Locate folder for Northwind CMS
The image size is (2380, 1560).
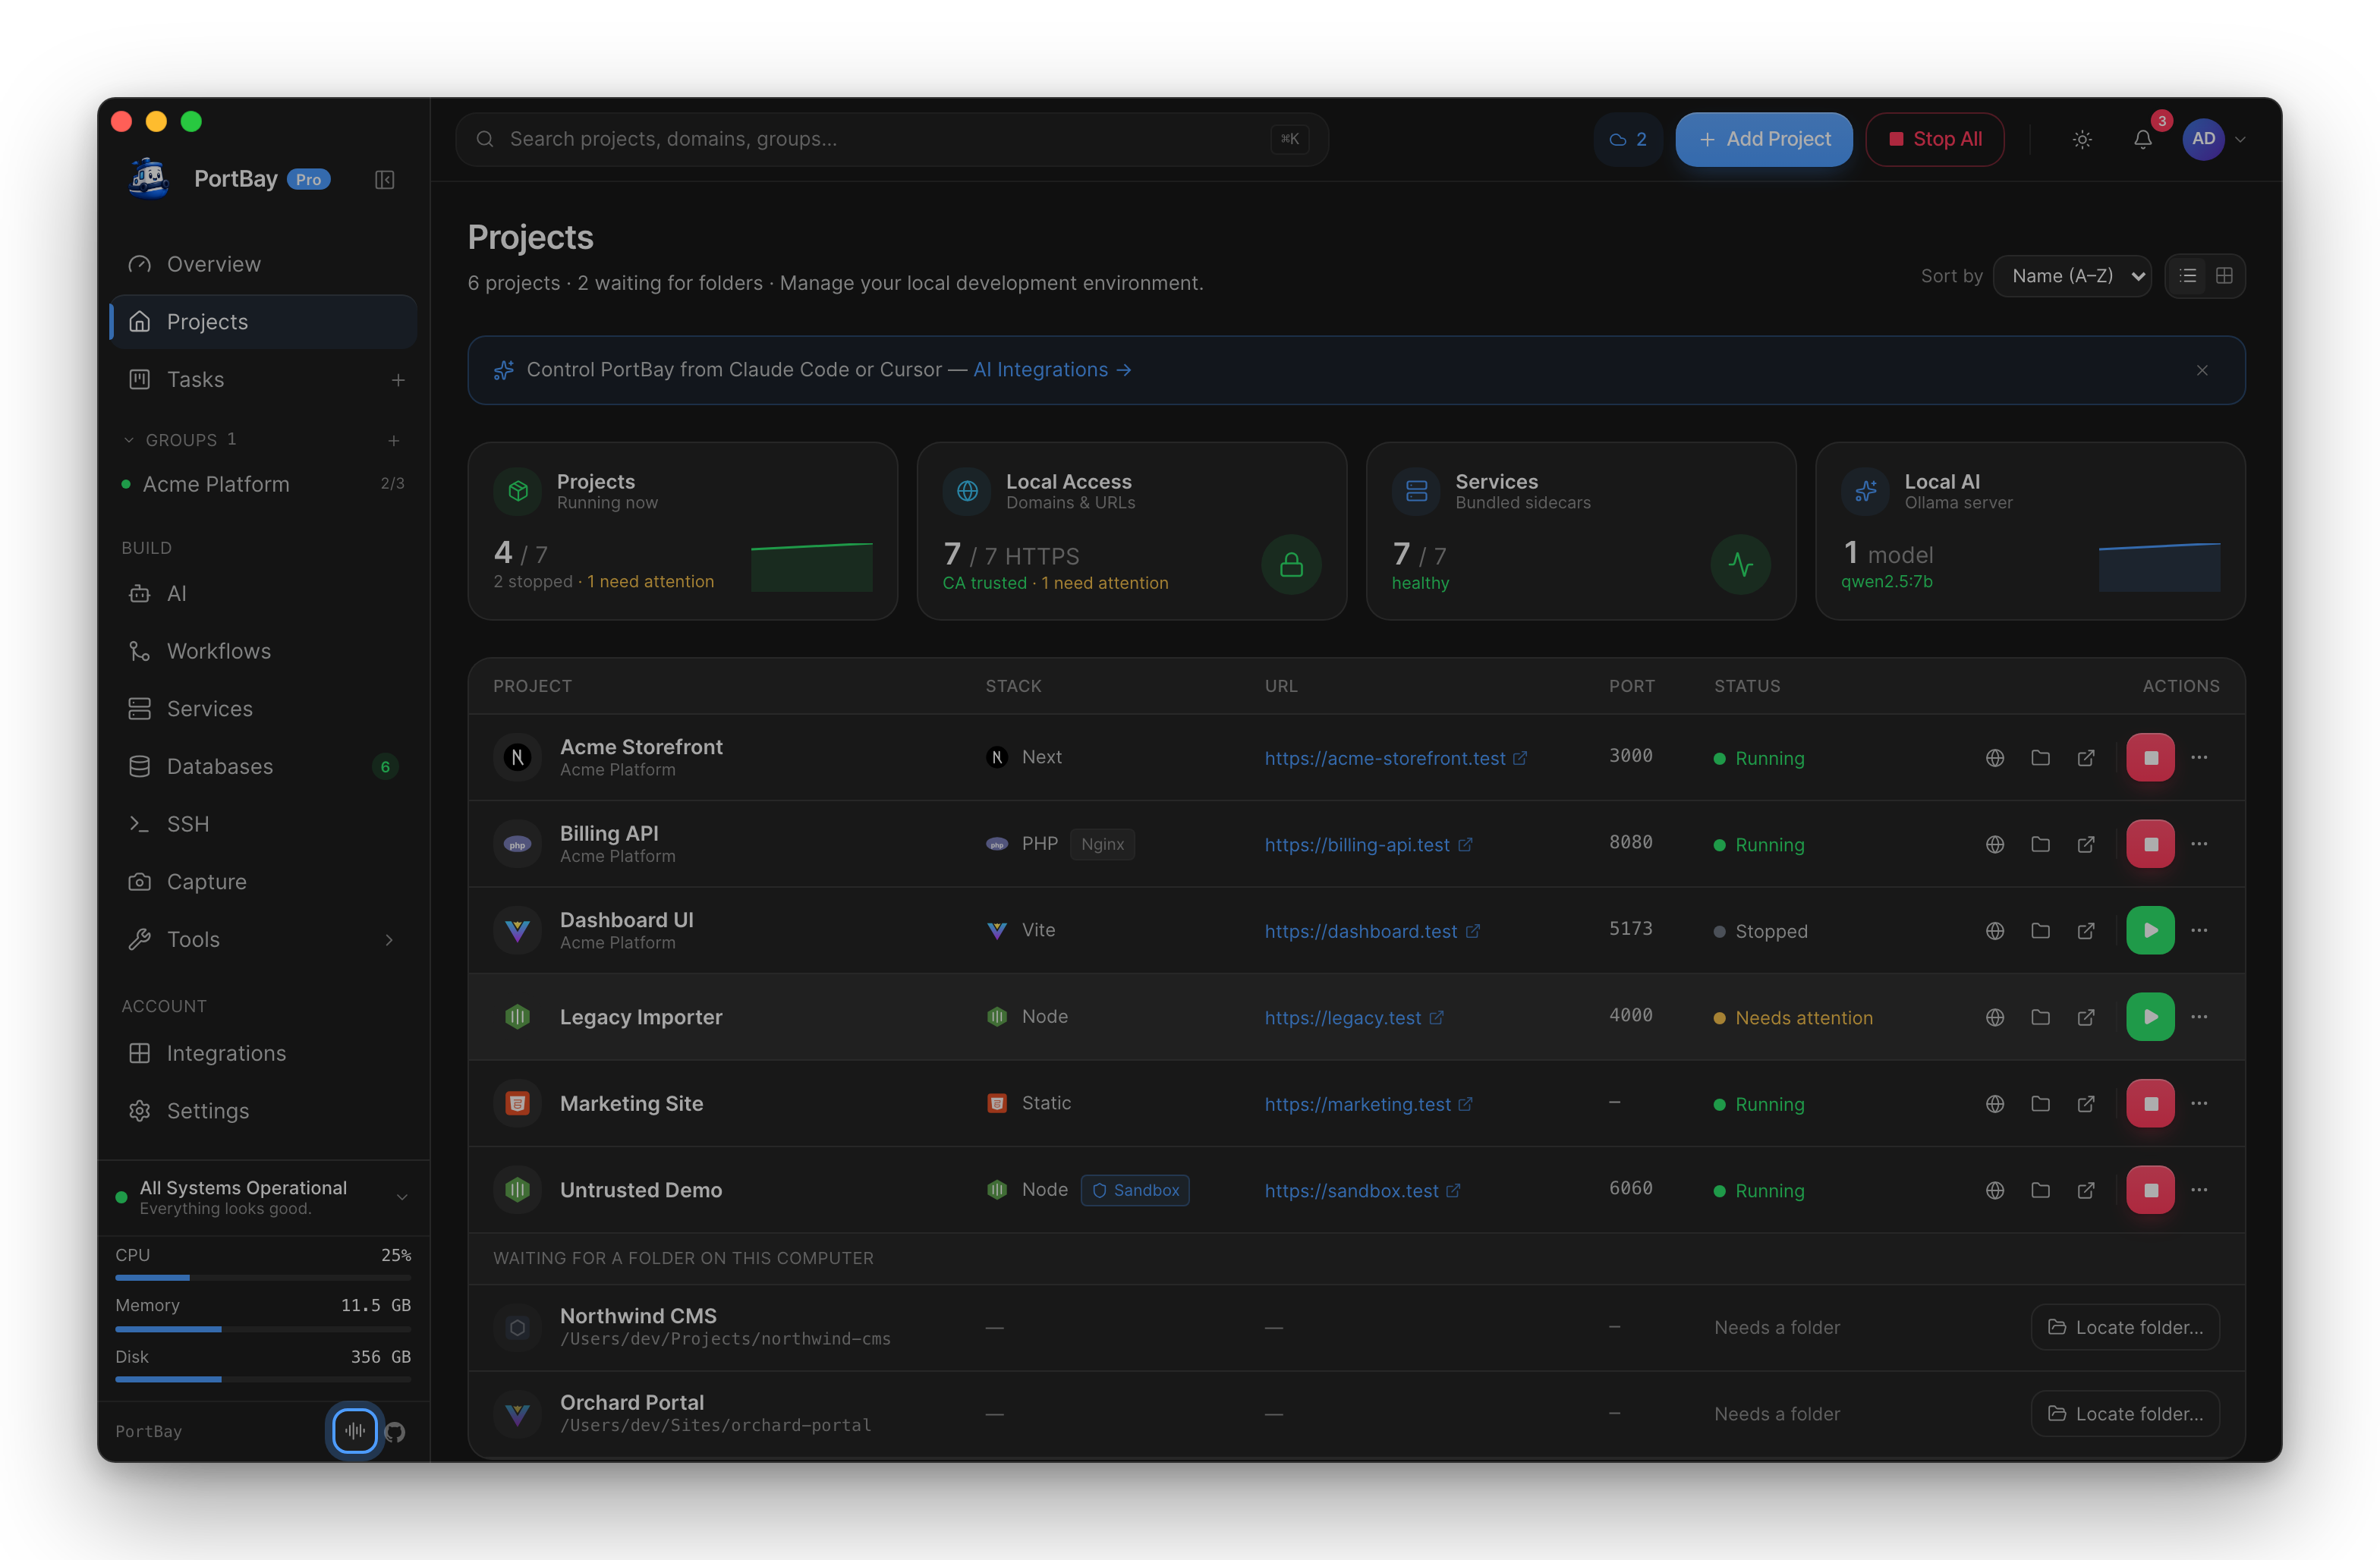(x=2125, y=1327)
